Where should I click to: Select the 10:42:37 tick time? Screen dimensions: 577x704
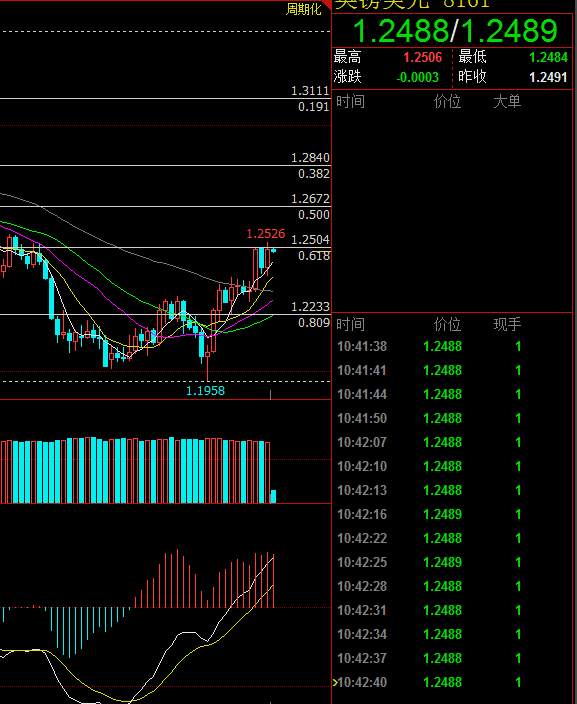362,658
